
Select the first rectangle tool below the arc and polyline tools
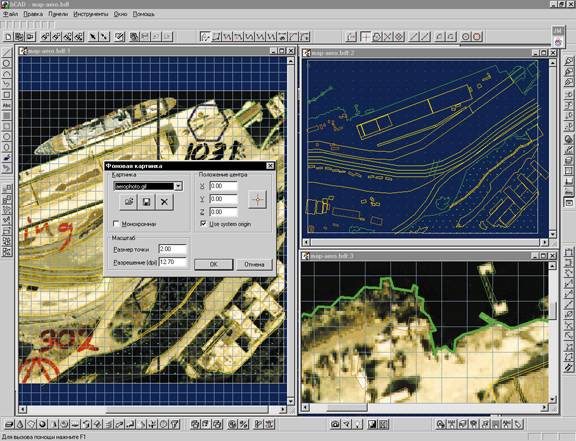coord(7,95)
